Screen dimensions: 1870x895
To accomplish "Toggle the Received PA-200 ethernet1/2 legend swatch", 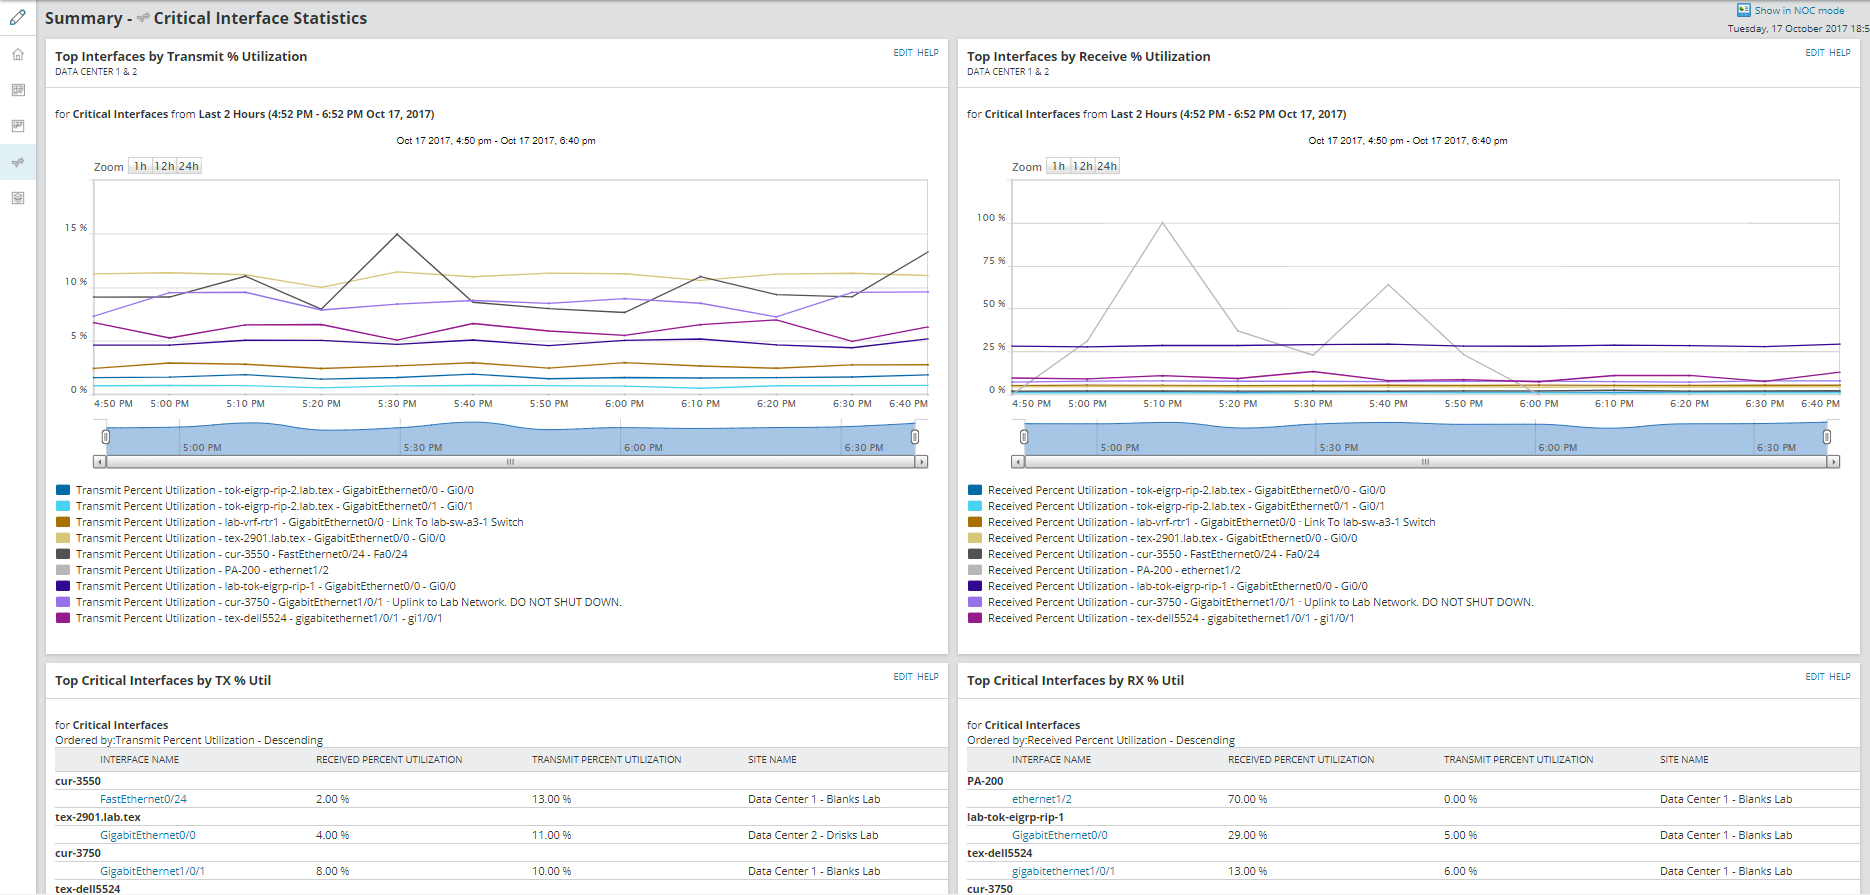I will coord(975,570).
